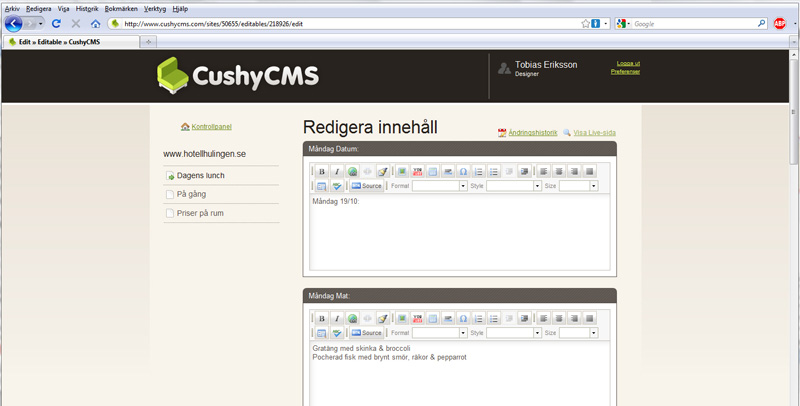
Task: Click Source button in Måndag Mat editor
Action: point(366,333)
